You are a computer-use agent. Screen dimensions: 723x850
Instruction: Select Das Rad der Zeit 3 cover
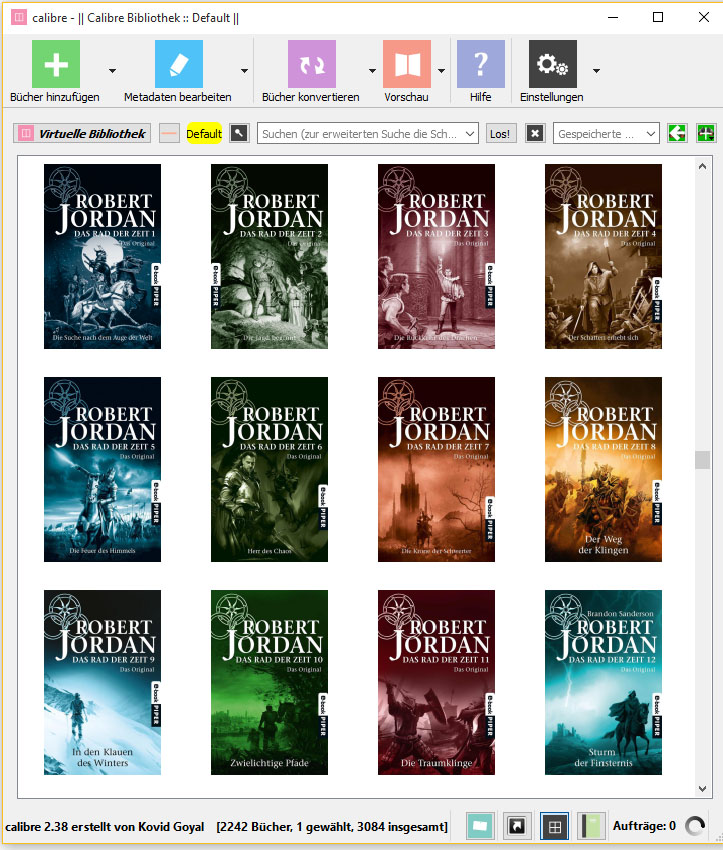tap(436, 256)
